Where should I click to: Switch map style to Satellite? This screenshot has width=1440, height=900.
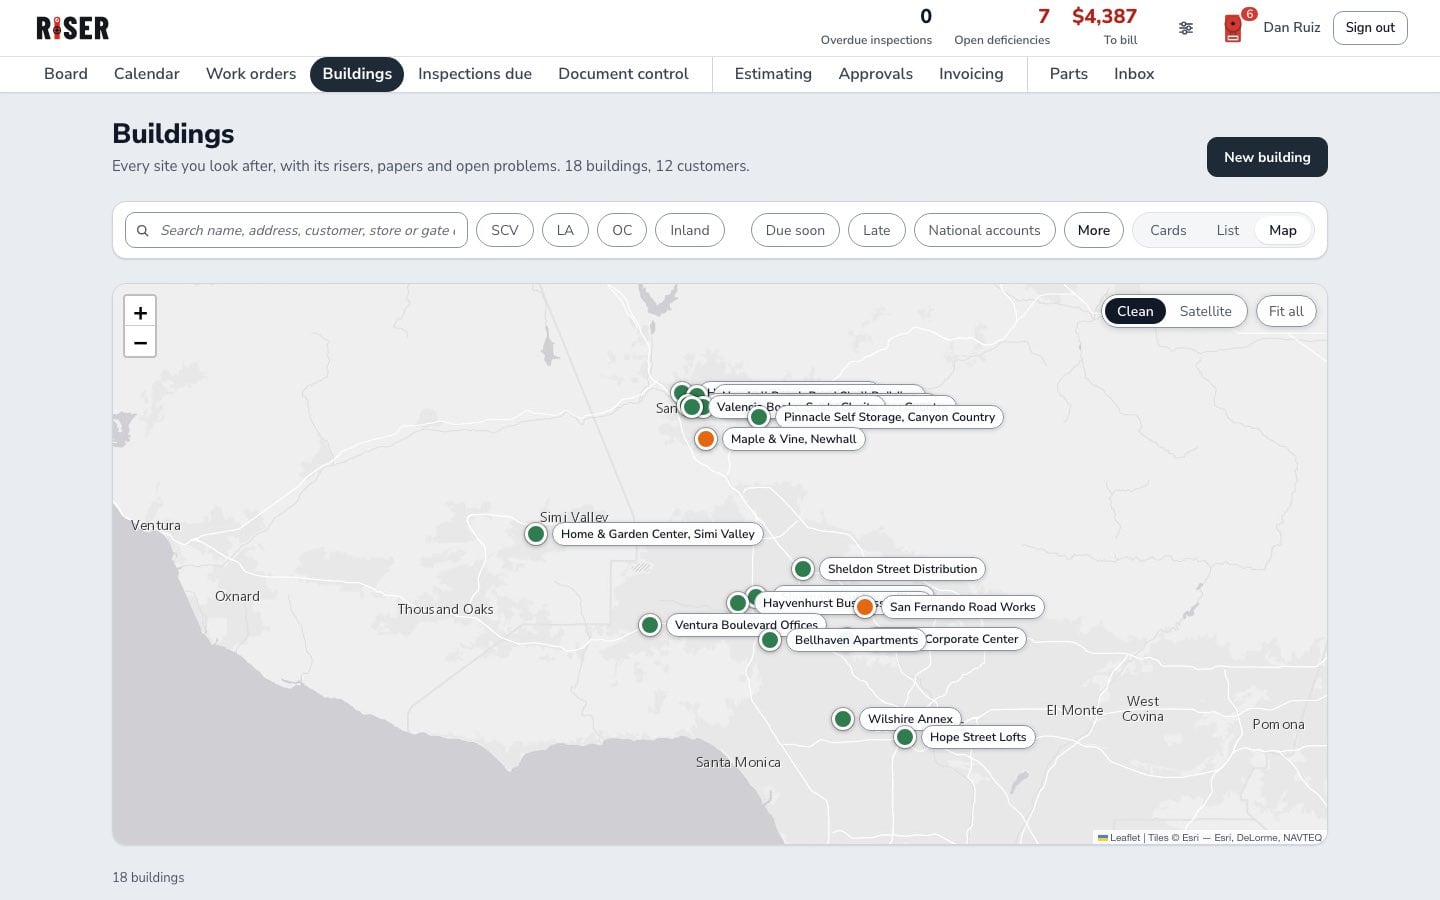pos(1205,311)
